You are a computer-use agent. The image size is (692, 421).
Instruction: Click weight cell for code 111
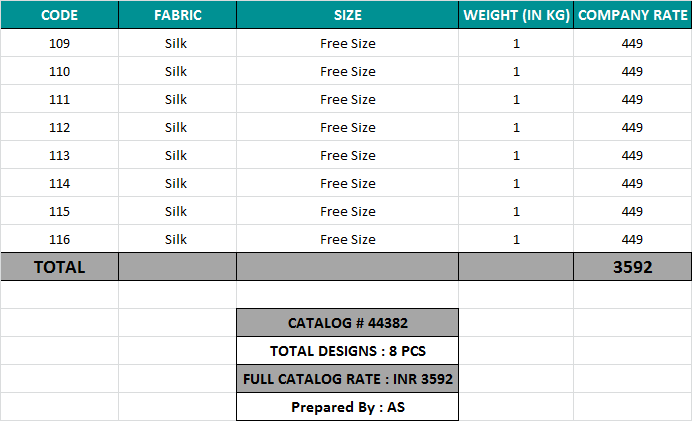(x=516, y=99)
